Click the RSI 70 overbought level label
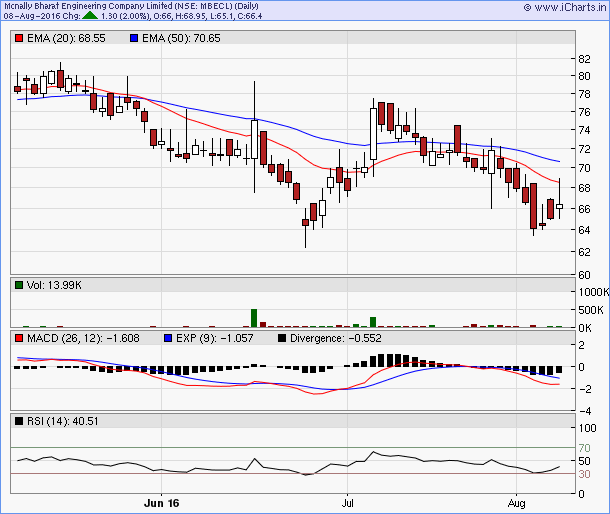This screenshot has height=514, width=610. (584, 448)
